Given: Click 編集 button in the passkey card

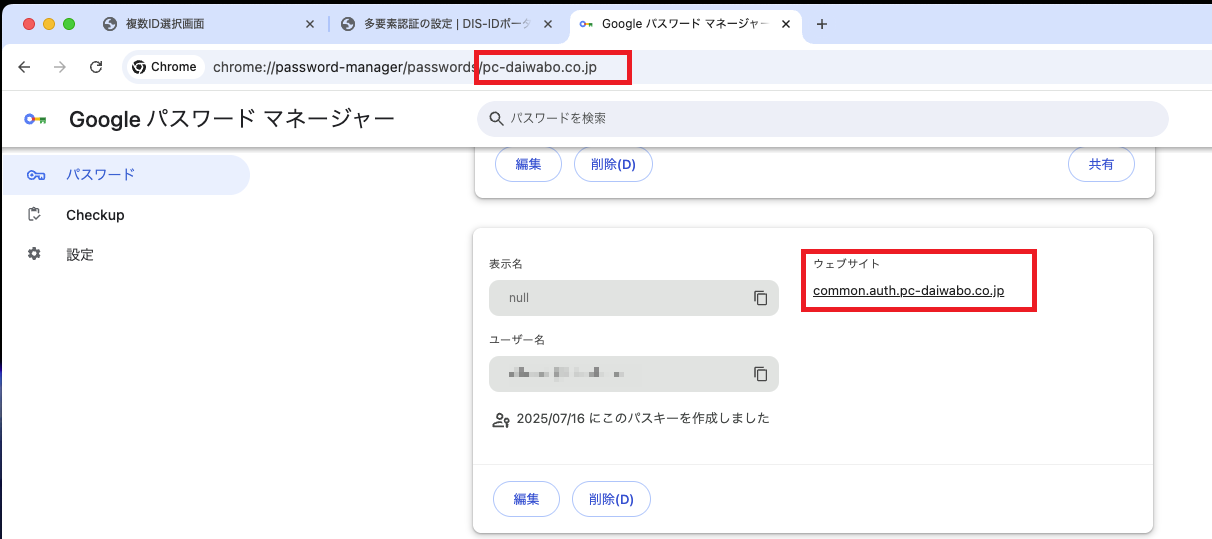Looking at the screenshot, I should (x=527, y=498).
